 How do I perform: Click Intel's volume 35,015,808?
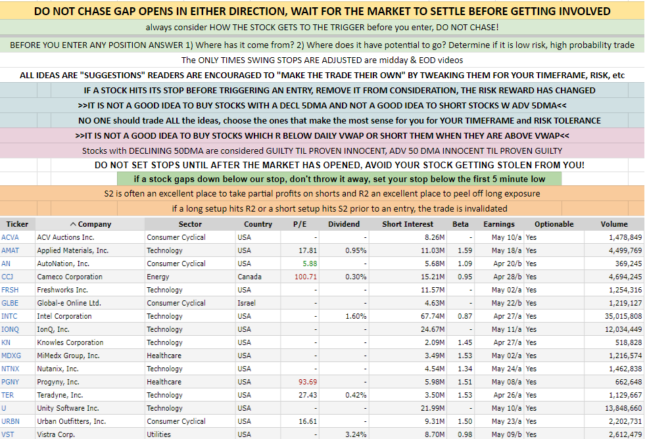(x=623, y=316)
